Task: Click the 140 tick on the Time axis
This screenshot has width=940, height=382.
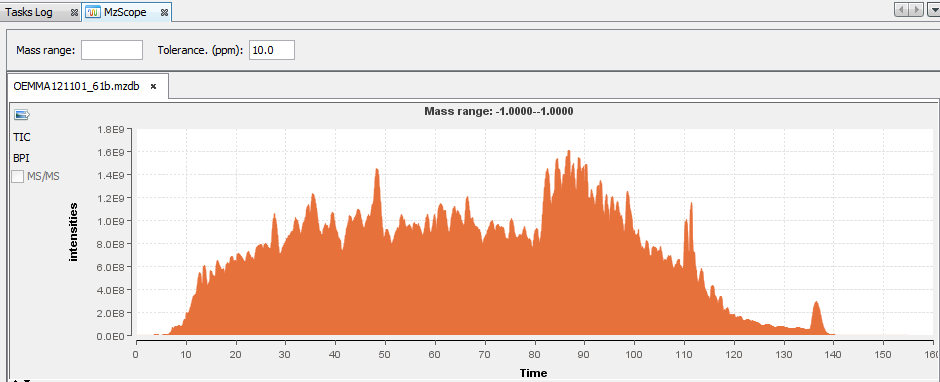Action: tap(833, 353)
